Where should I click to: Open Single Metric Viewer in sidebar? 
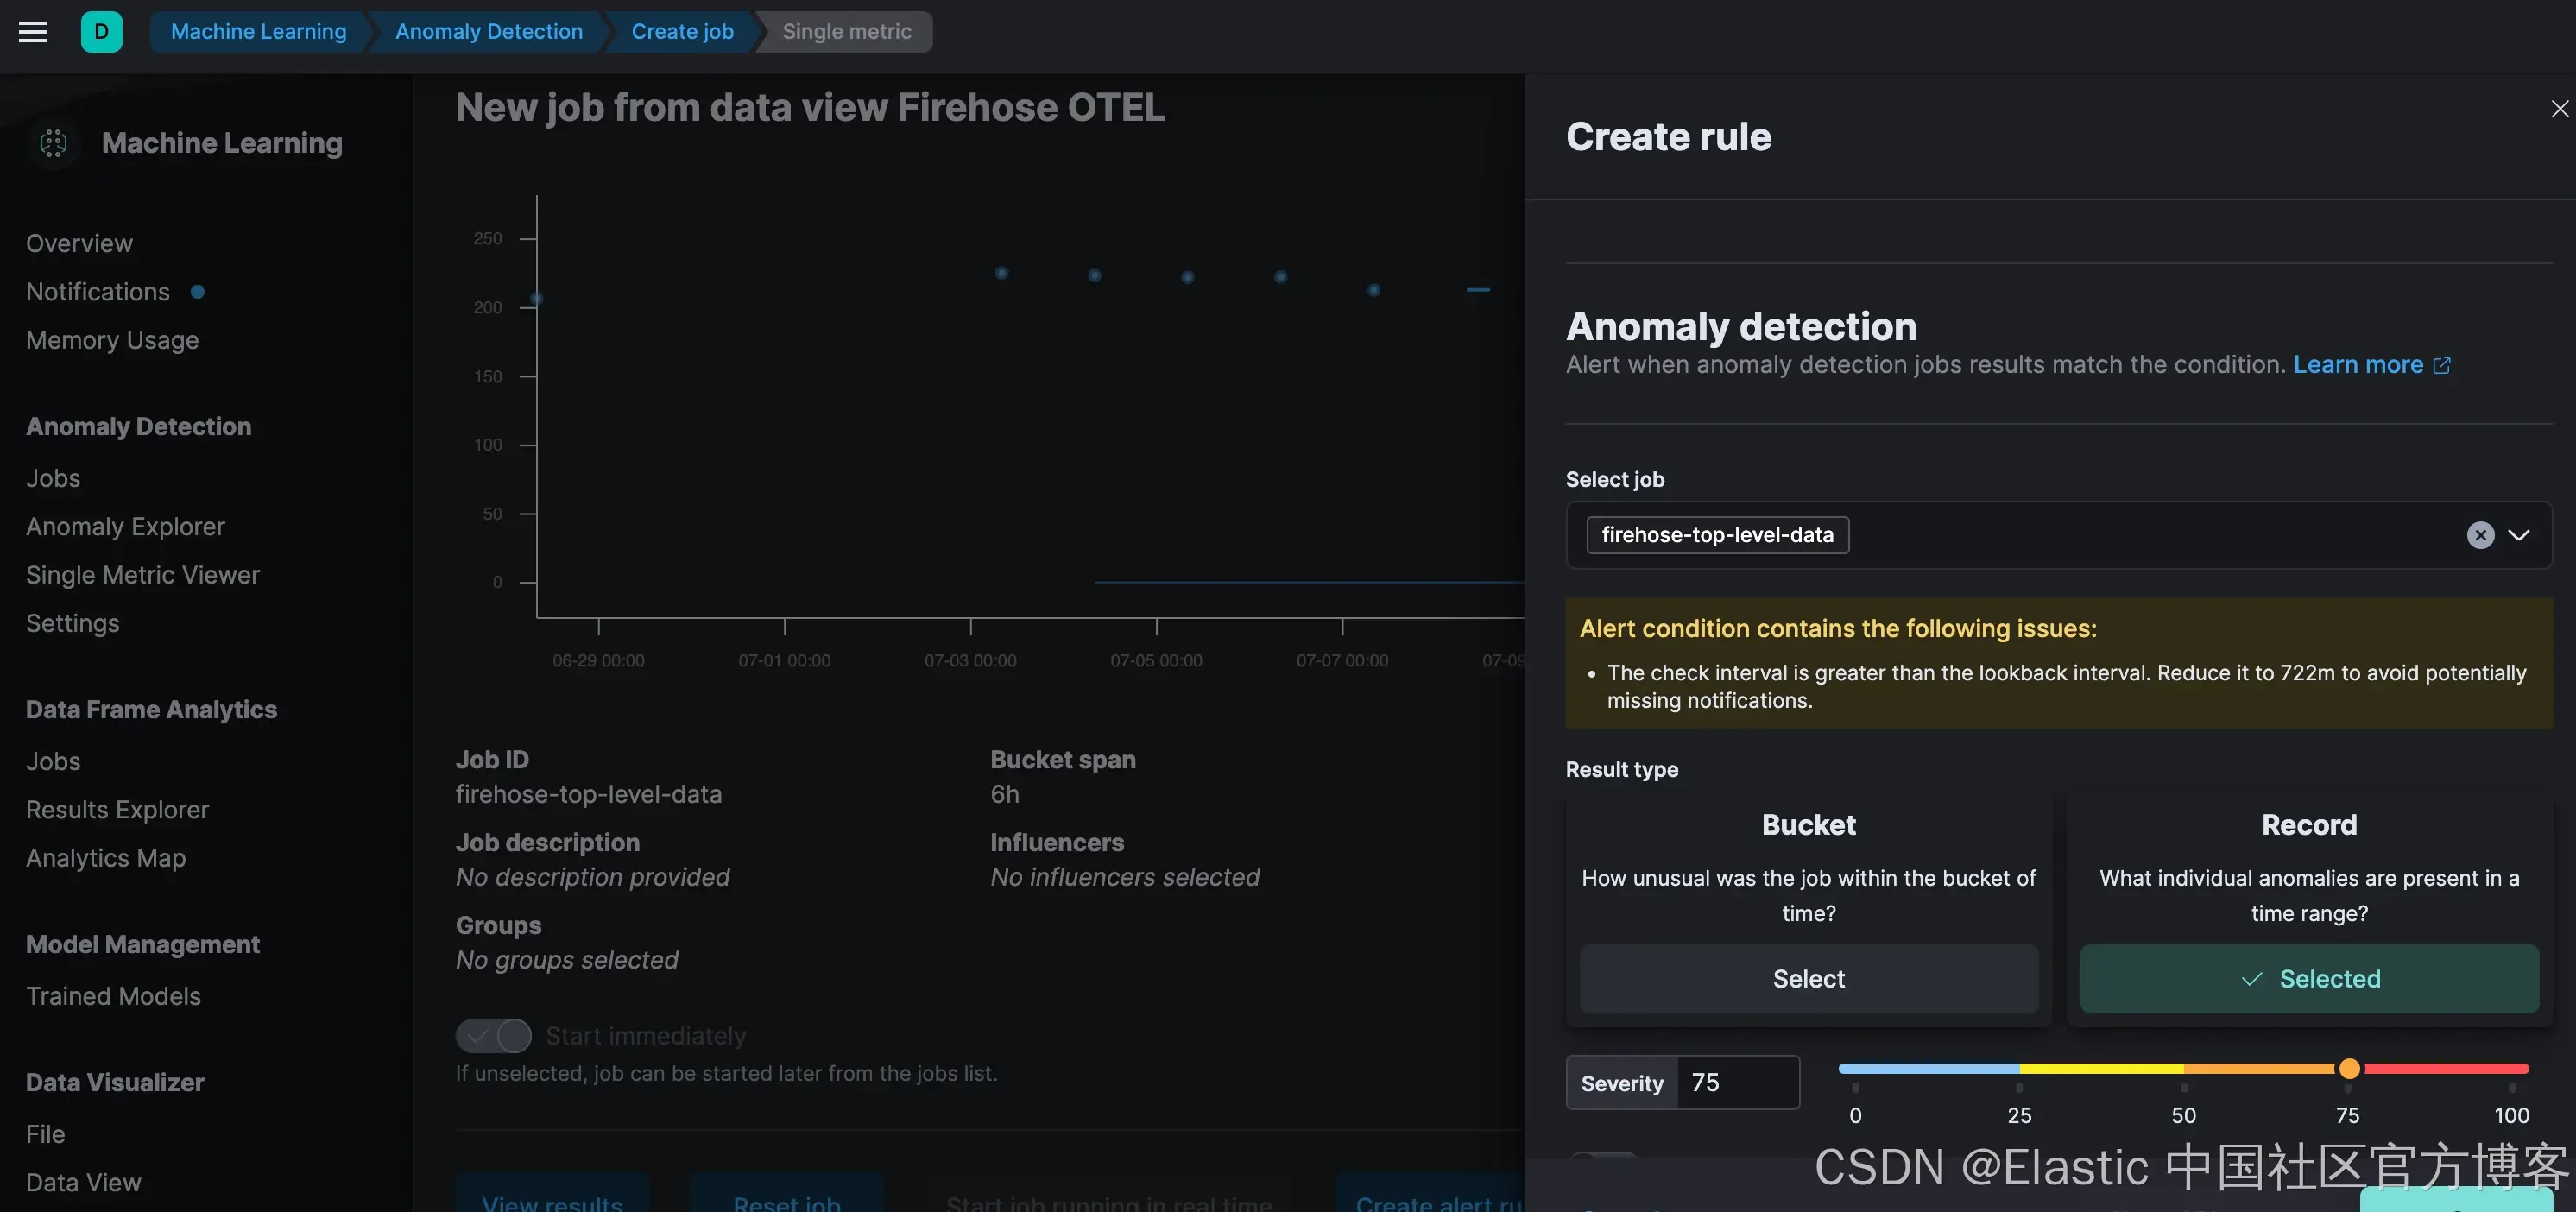pos(142,575)
